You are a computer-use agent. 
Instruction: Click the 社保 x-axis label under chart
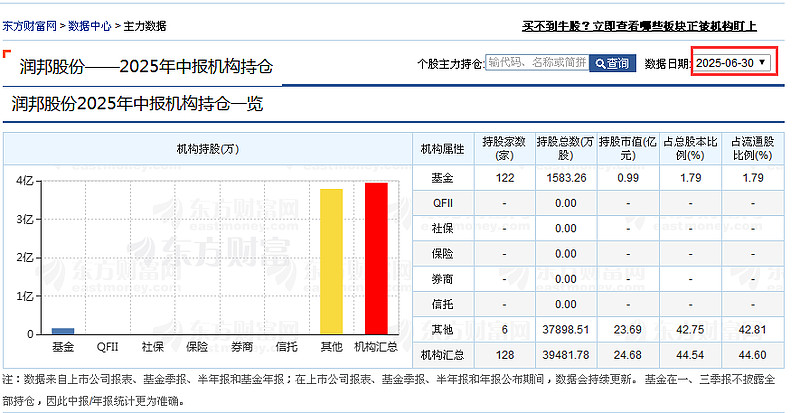pyautogui.click(x=153, y=347)
